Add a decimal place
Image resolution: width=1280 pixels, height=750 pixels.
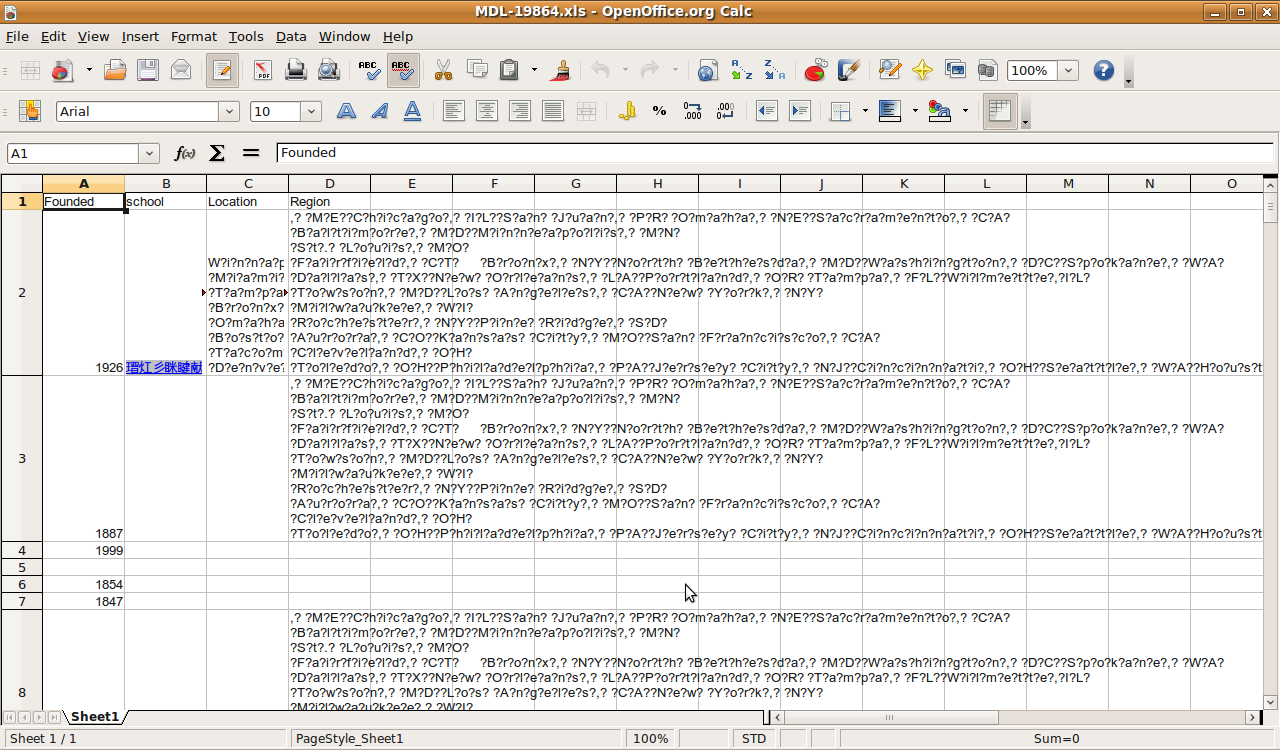(x=693, y=111)
